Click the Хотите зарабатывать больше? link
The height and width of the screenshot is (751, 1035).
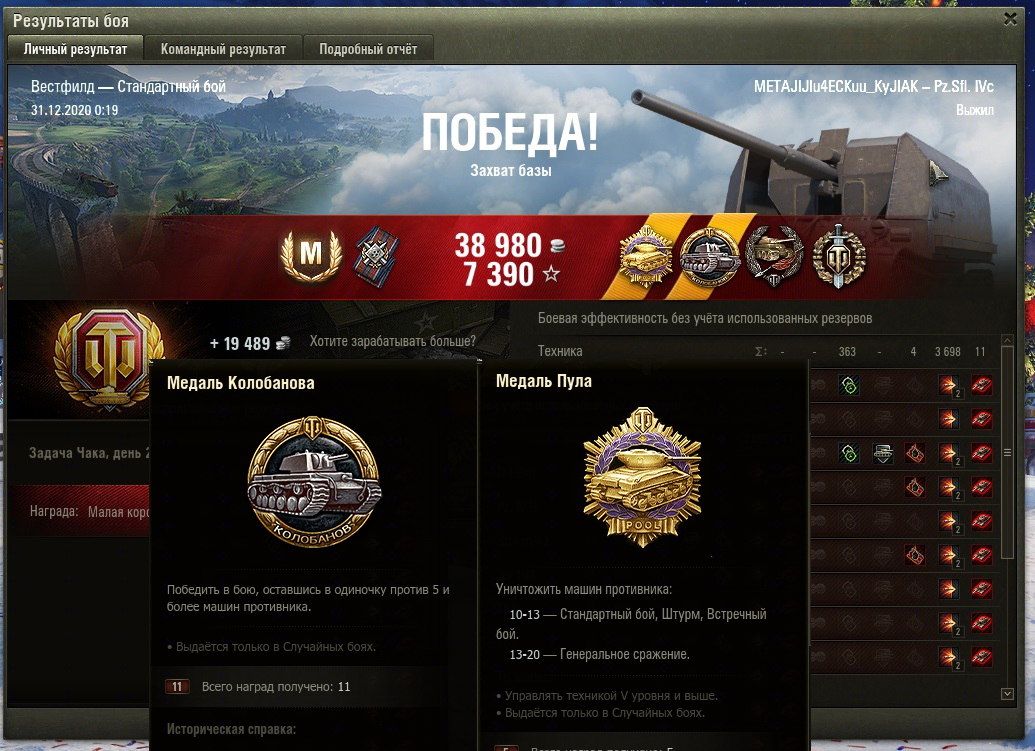click(393, 341)
